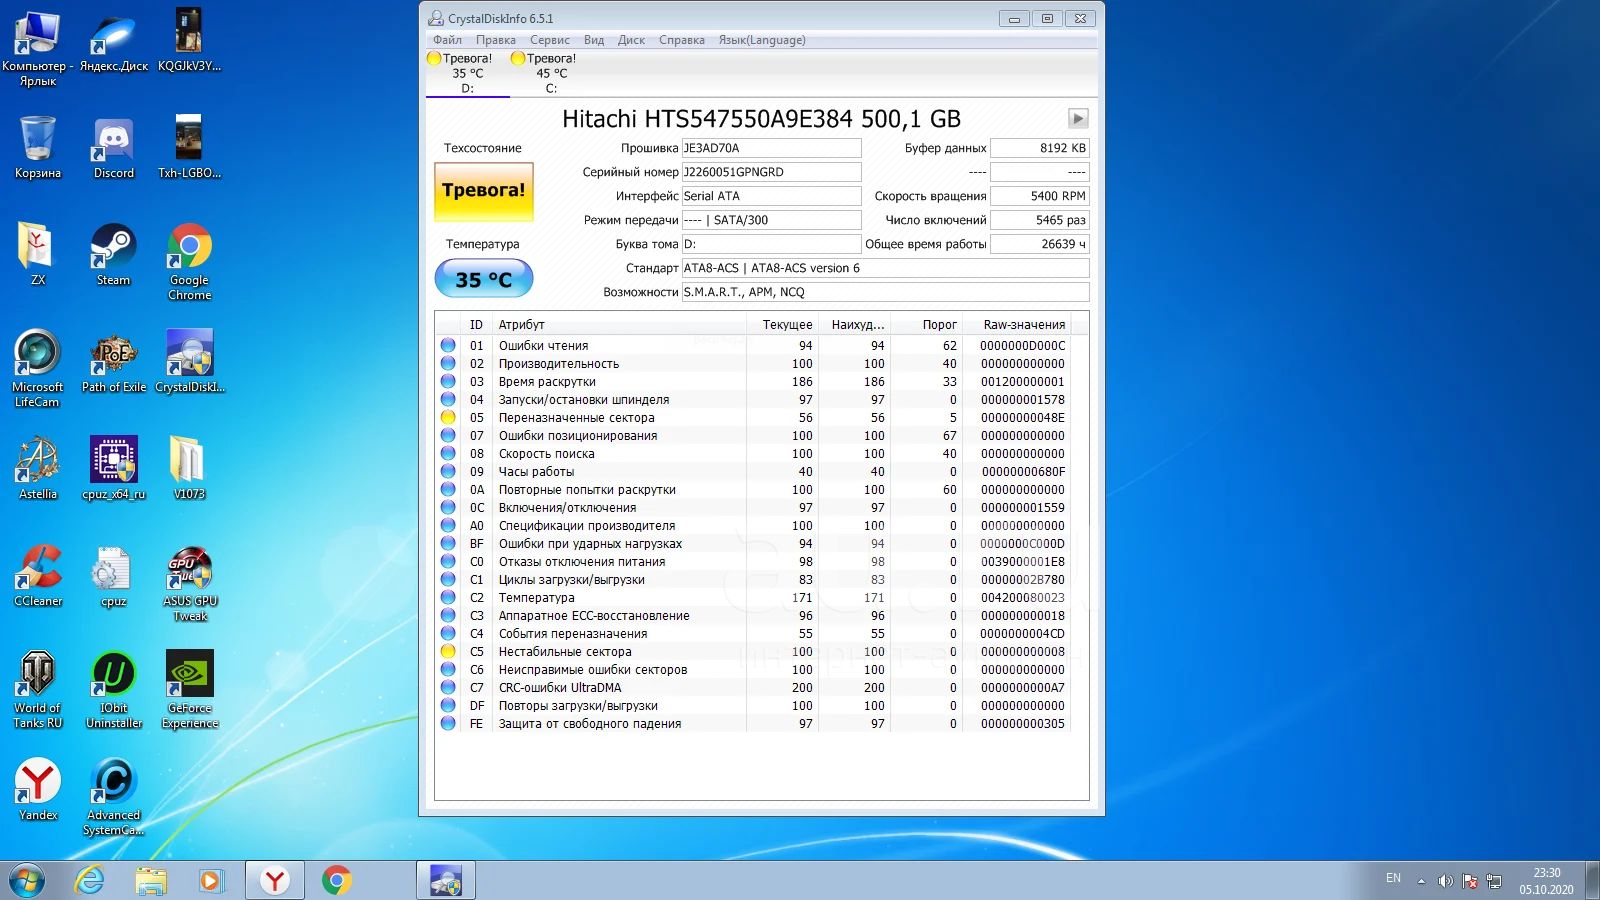Open the Корзина recycle bin
Screen dimensions: 1600x900
pyautogui.click(x=37, y=147)
